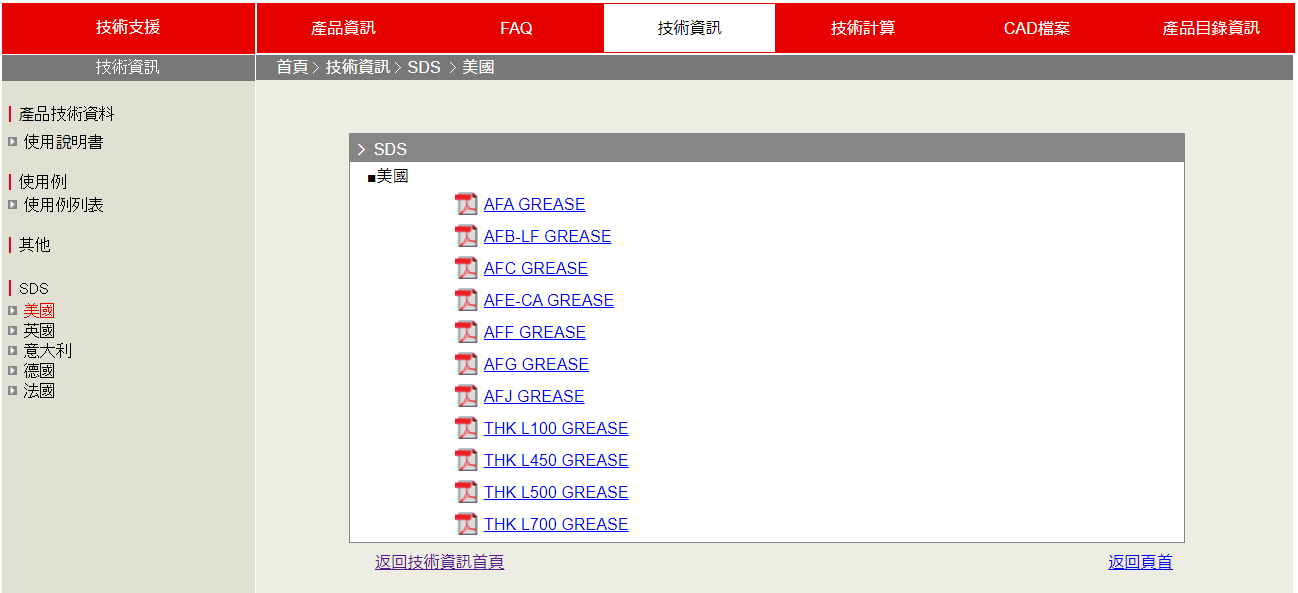Image resolution: width=1298 pixels, height=593 pixels.
Task: Click the ■美國 section label
Action: tap(388, 177)
